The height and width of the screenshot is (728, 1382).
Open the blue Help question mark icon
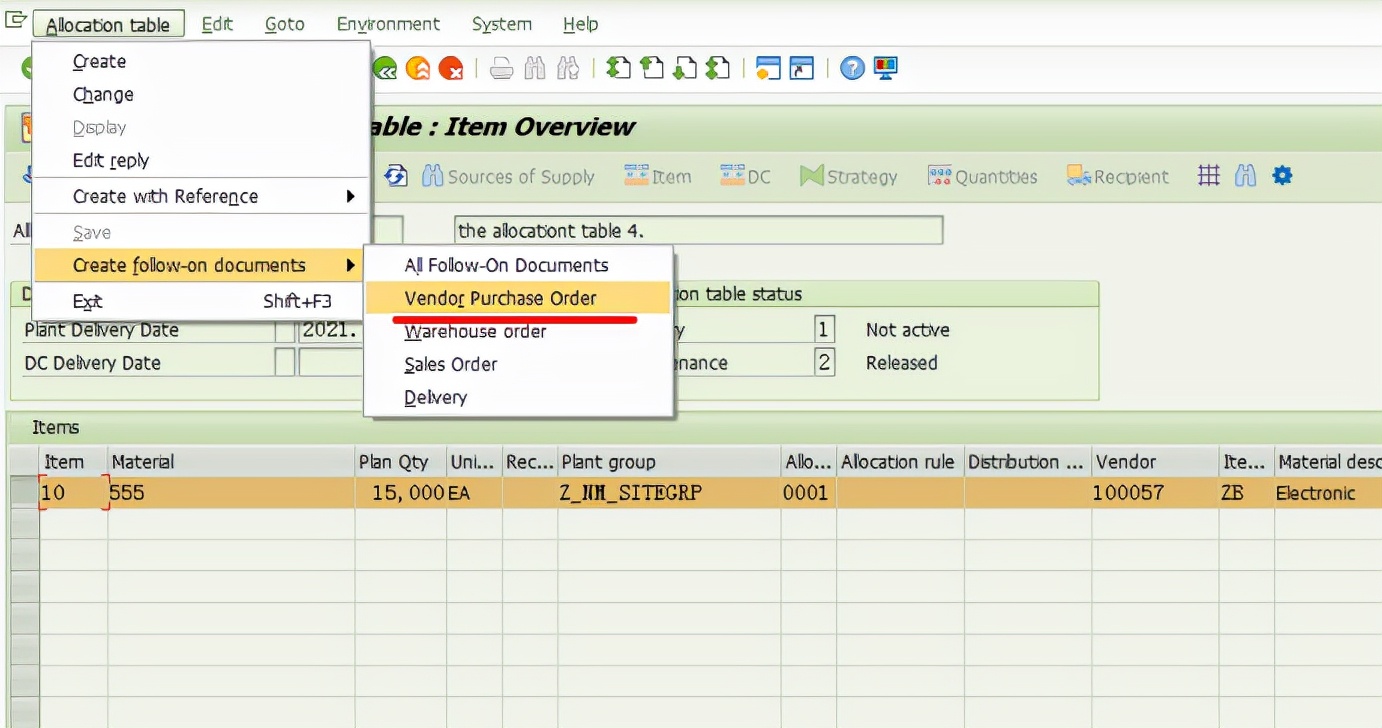(x=852, y=68)
